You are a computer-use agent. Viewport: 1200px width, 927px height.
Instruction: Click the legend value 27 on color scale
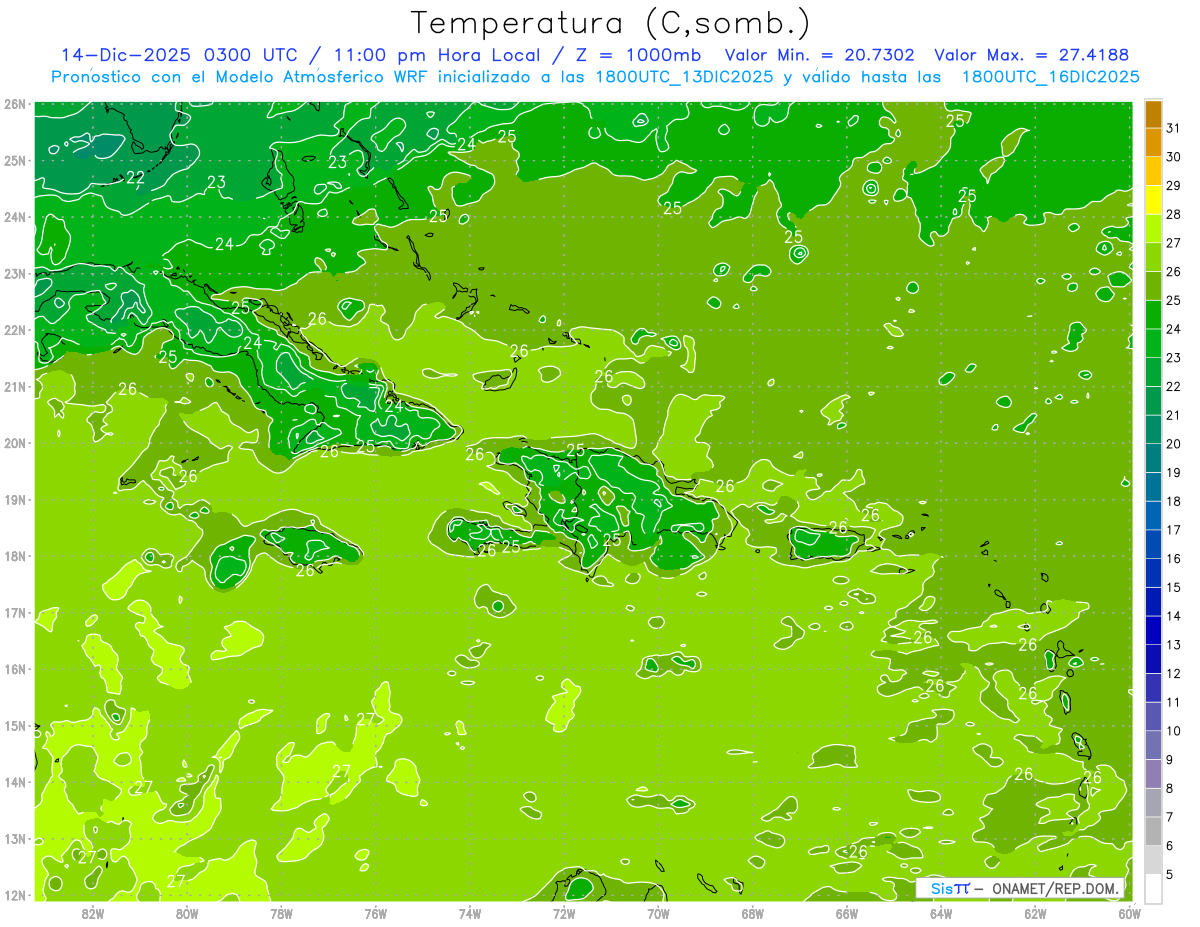click(1174, 243)
